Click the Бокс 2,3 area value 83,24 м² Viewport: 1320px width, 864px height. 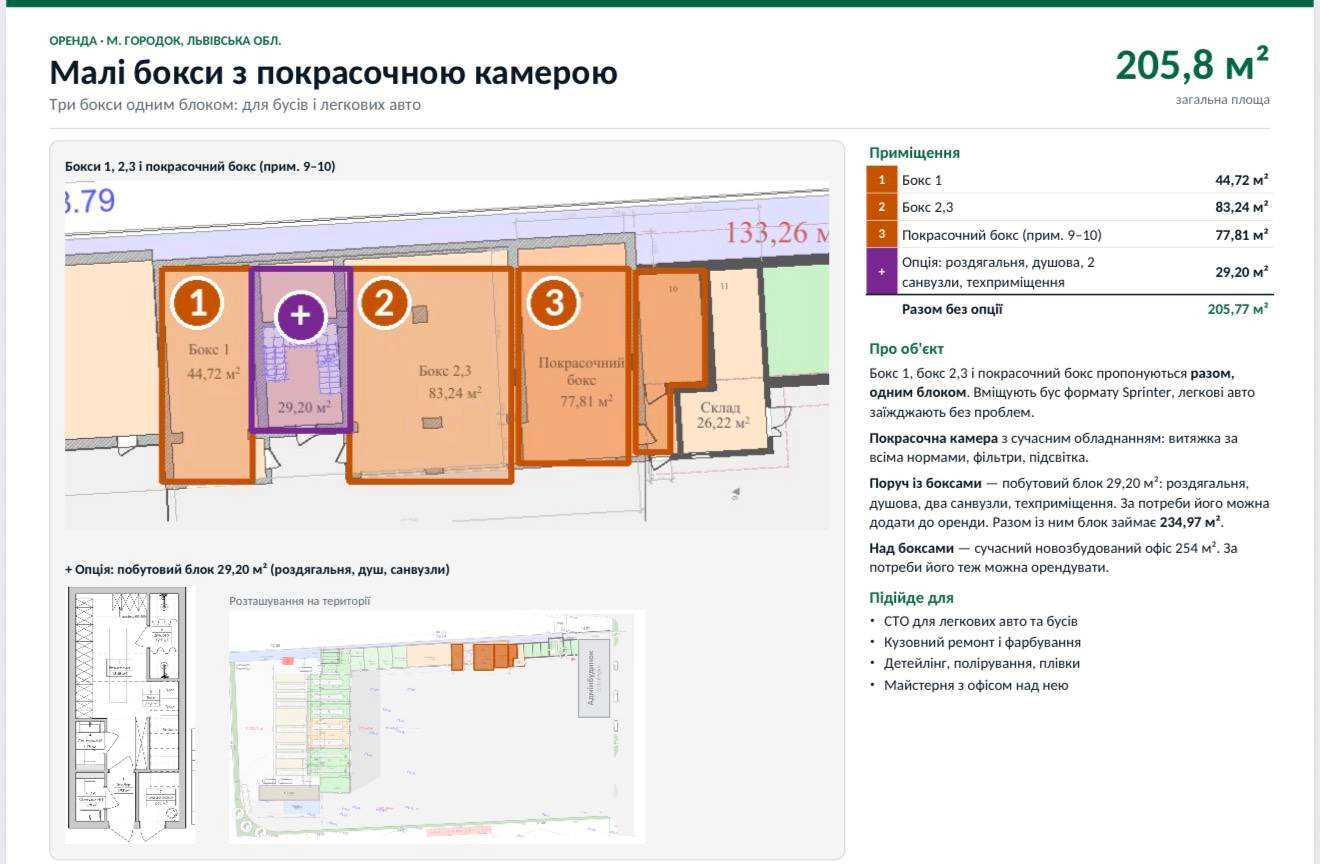tap(1241, 207)
